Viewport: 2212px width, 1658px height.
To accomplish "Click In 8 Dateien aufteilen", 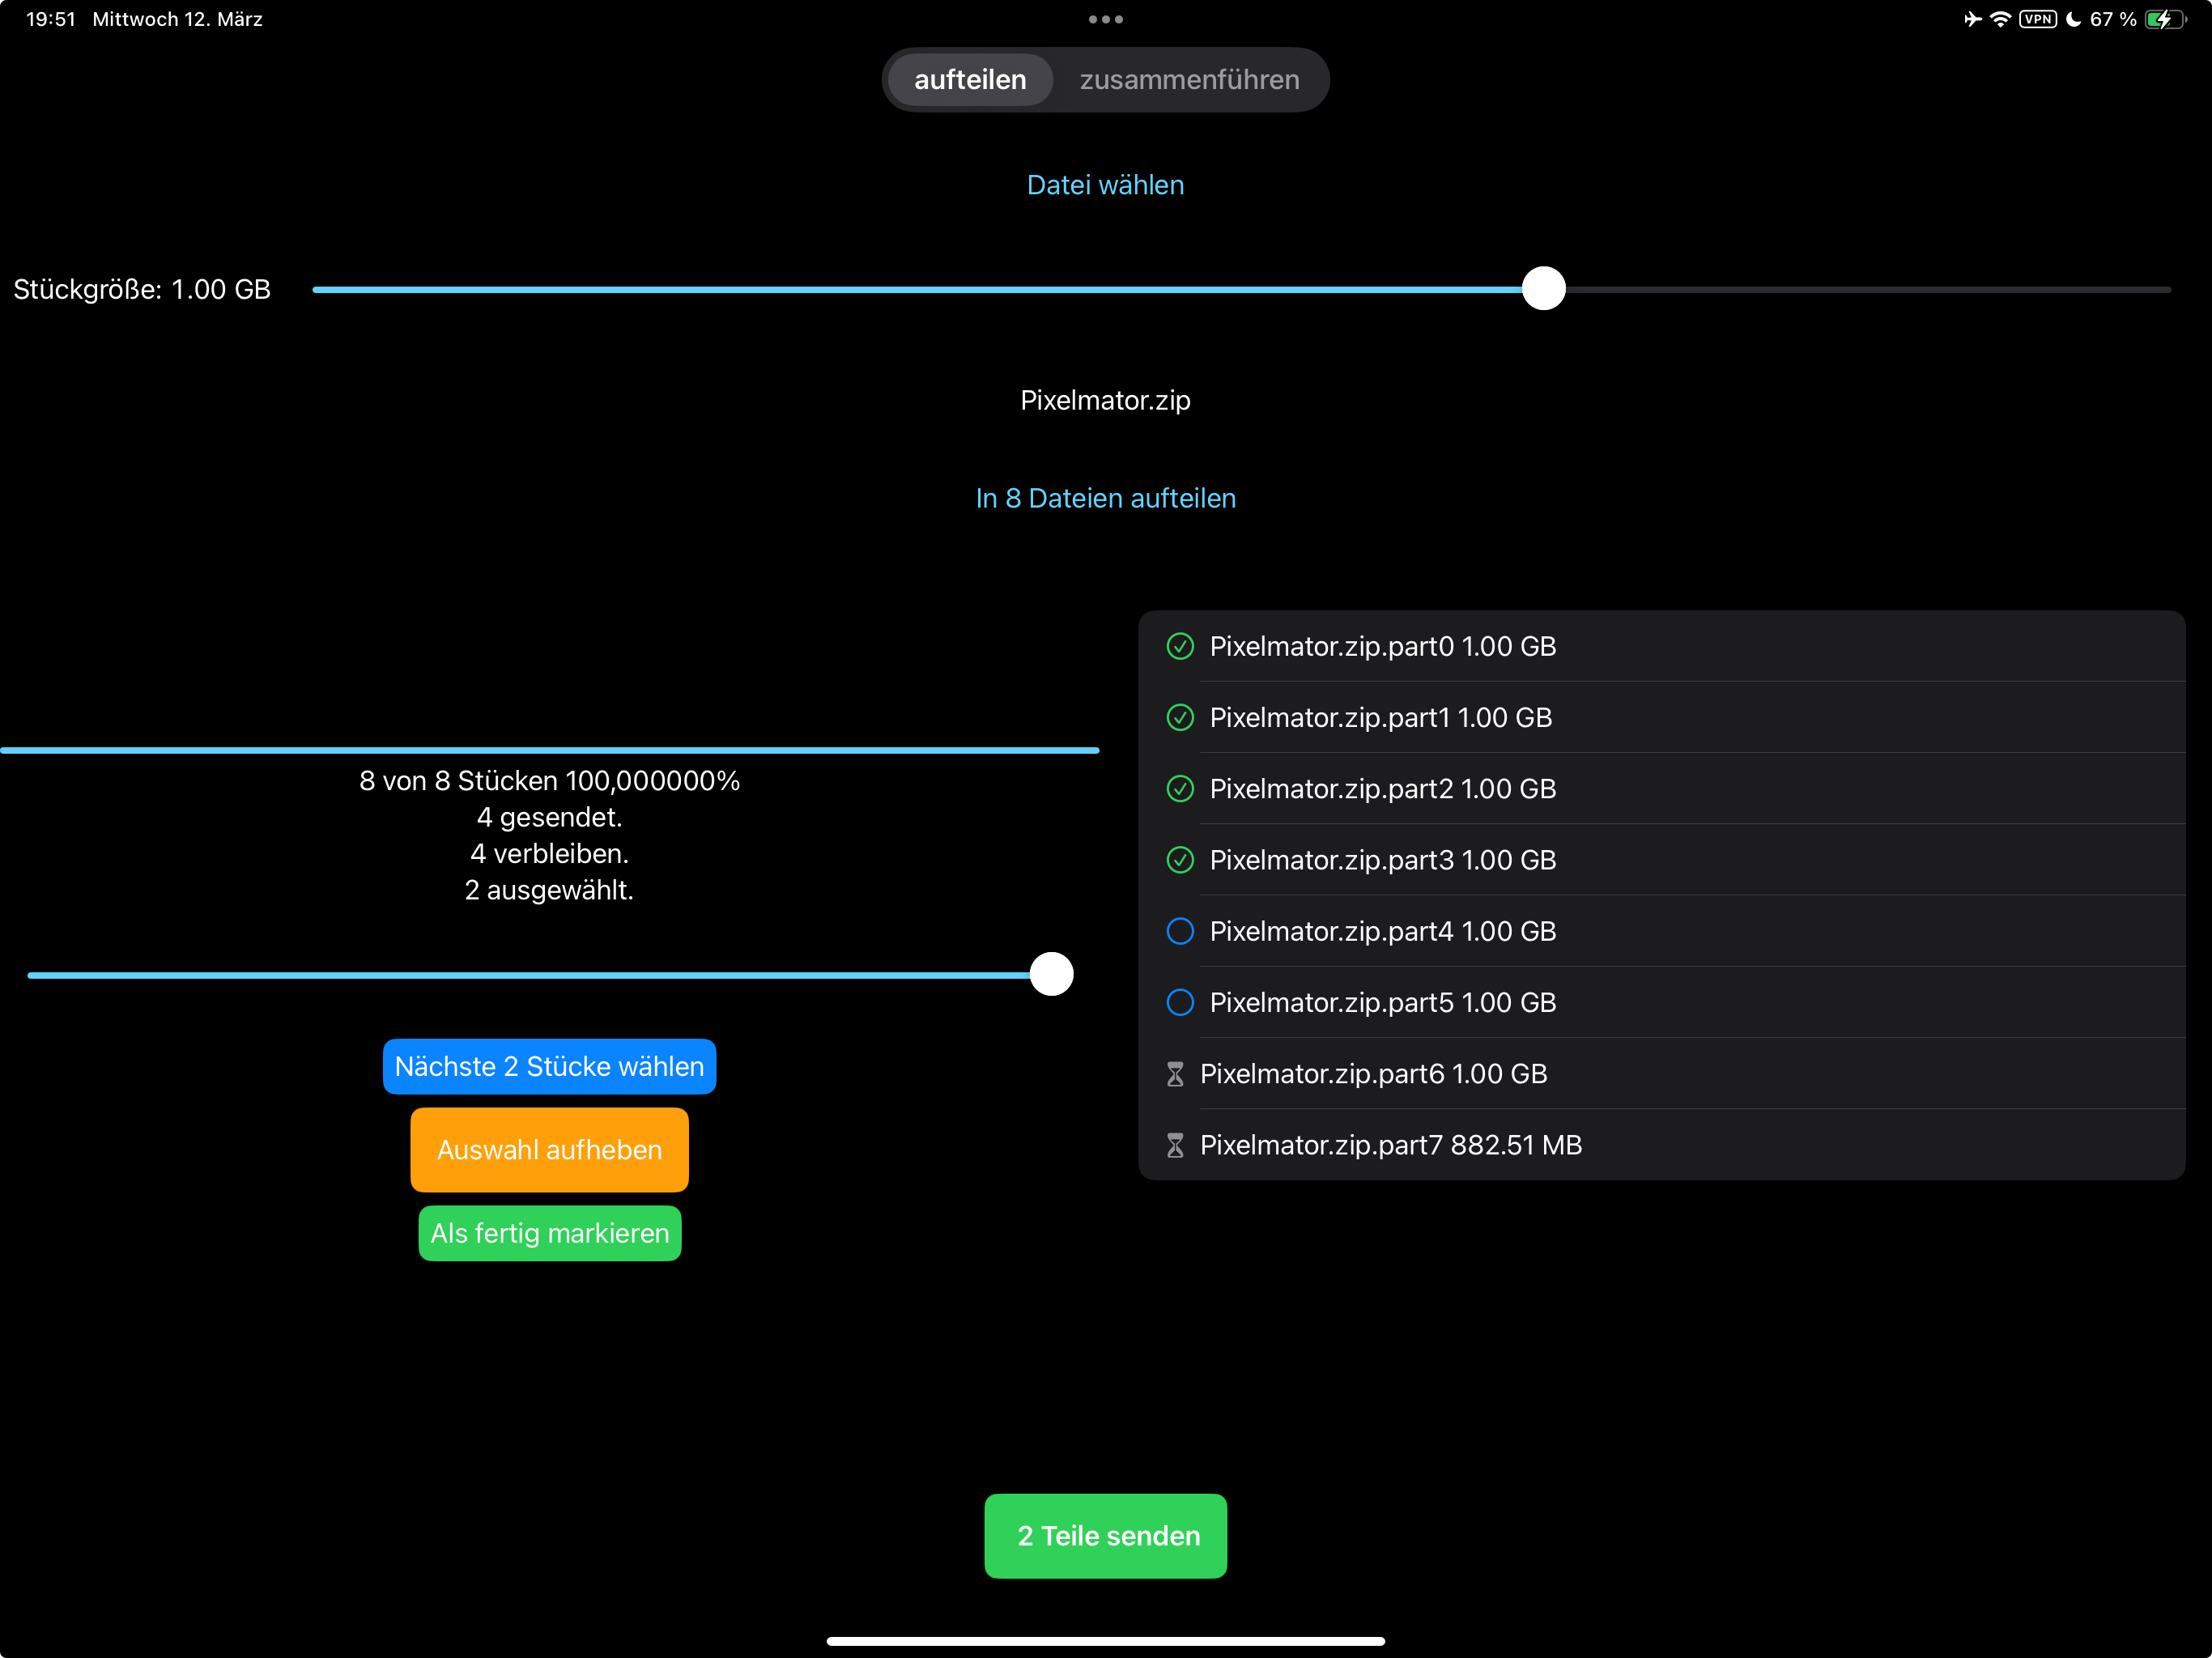I will pyautogui.click(x=1105, y=498).
